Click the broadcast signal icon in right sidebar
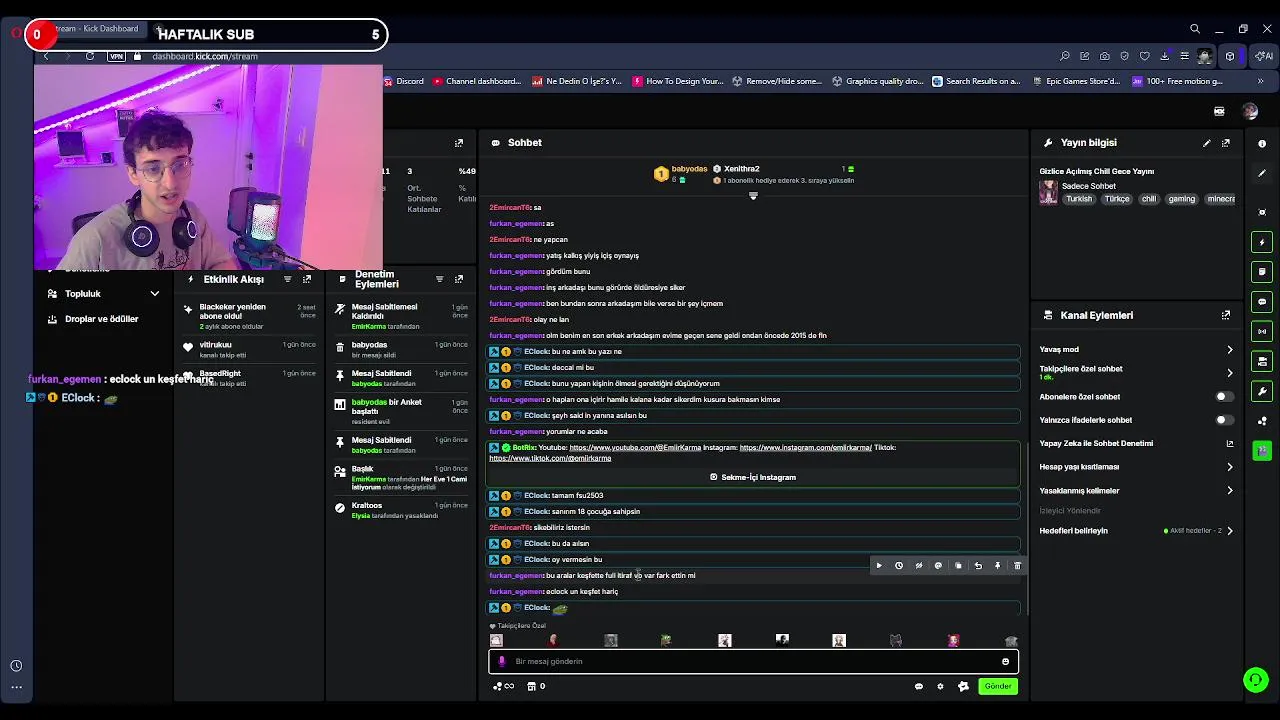Viewport: 1280px width, 720px height. tap(1262, 331)
